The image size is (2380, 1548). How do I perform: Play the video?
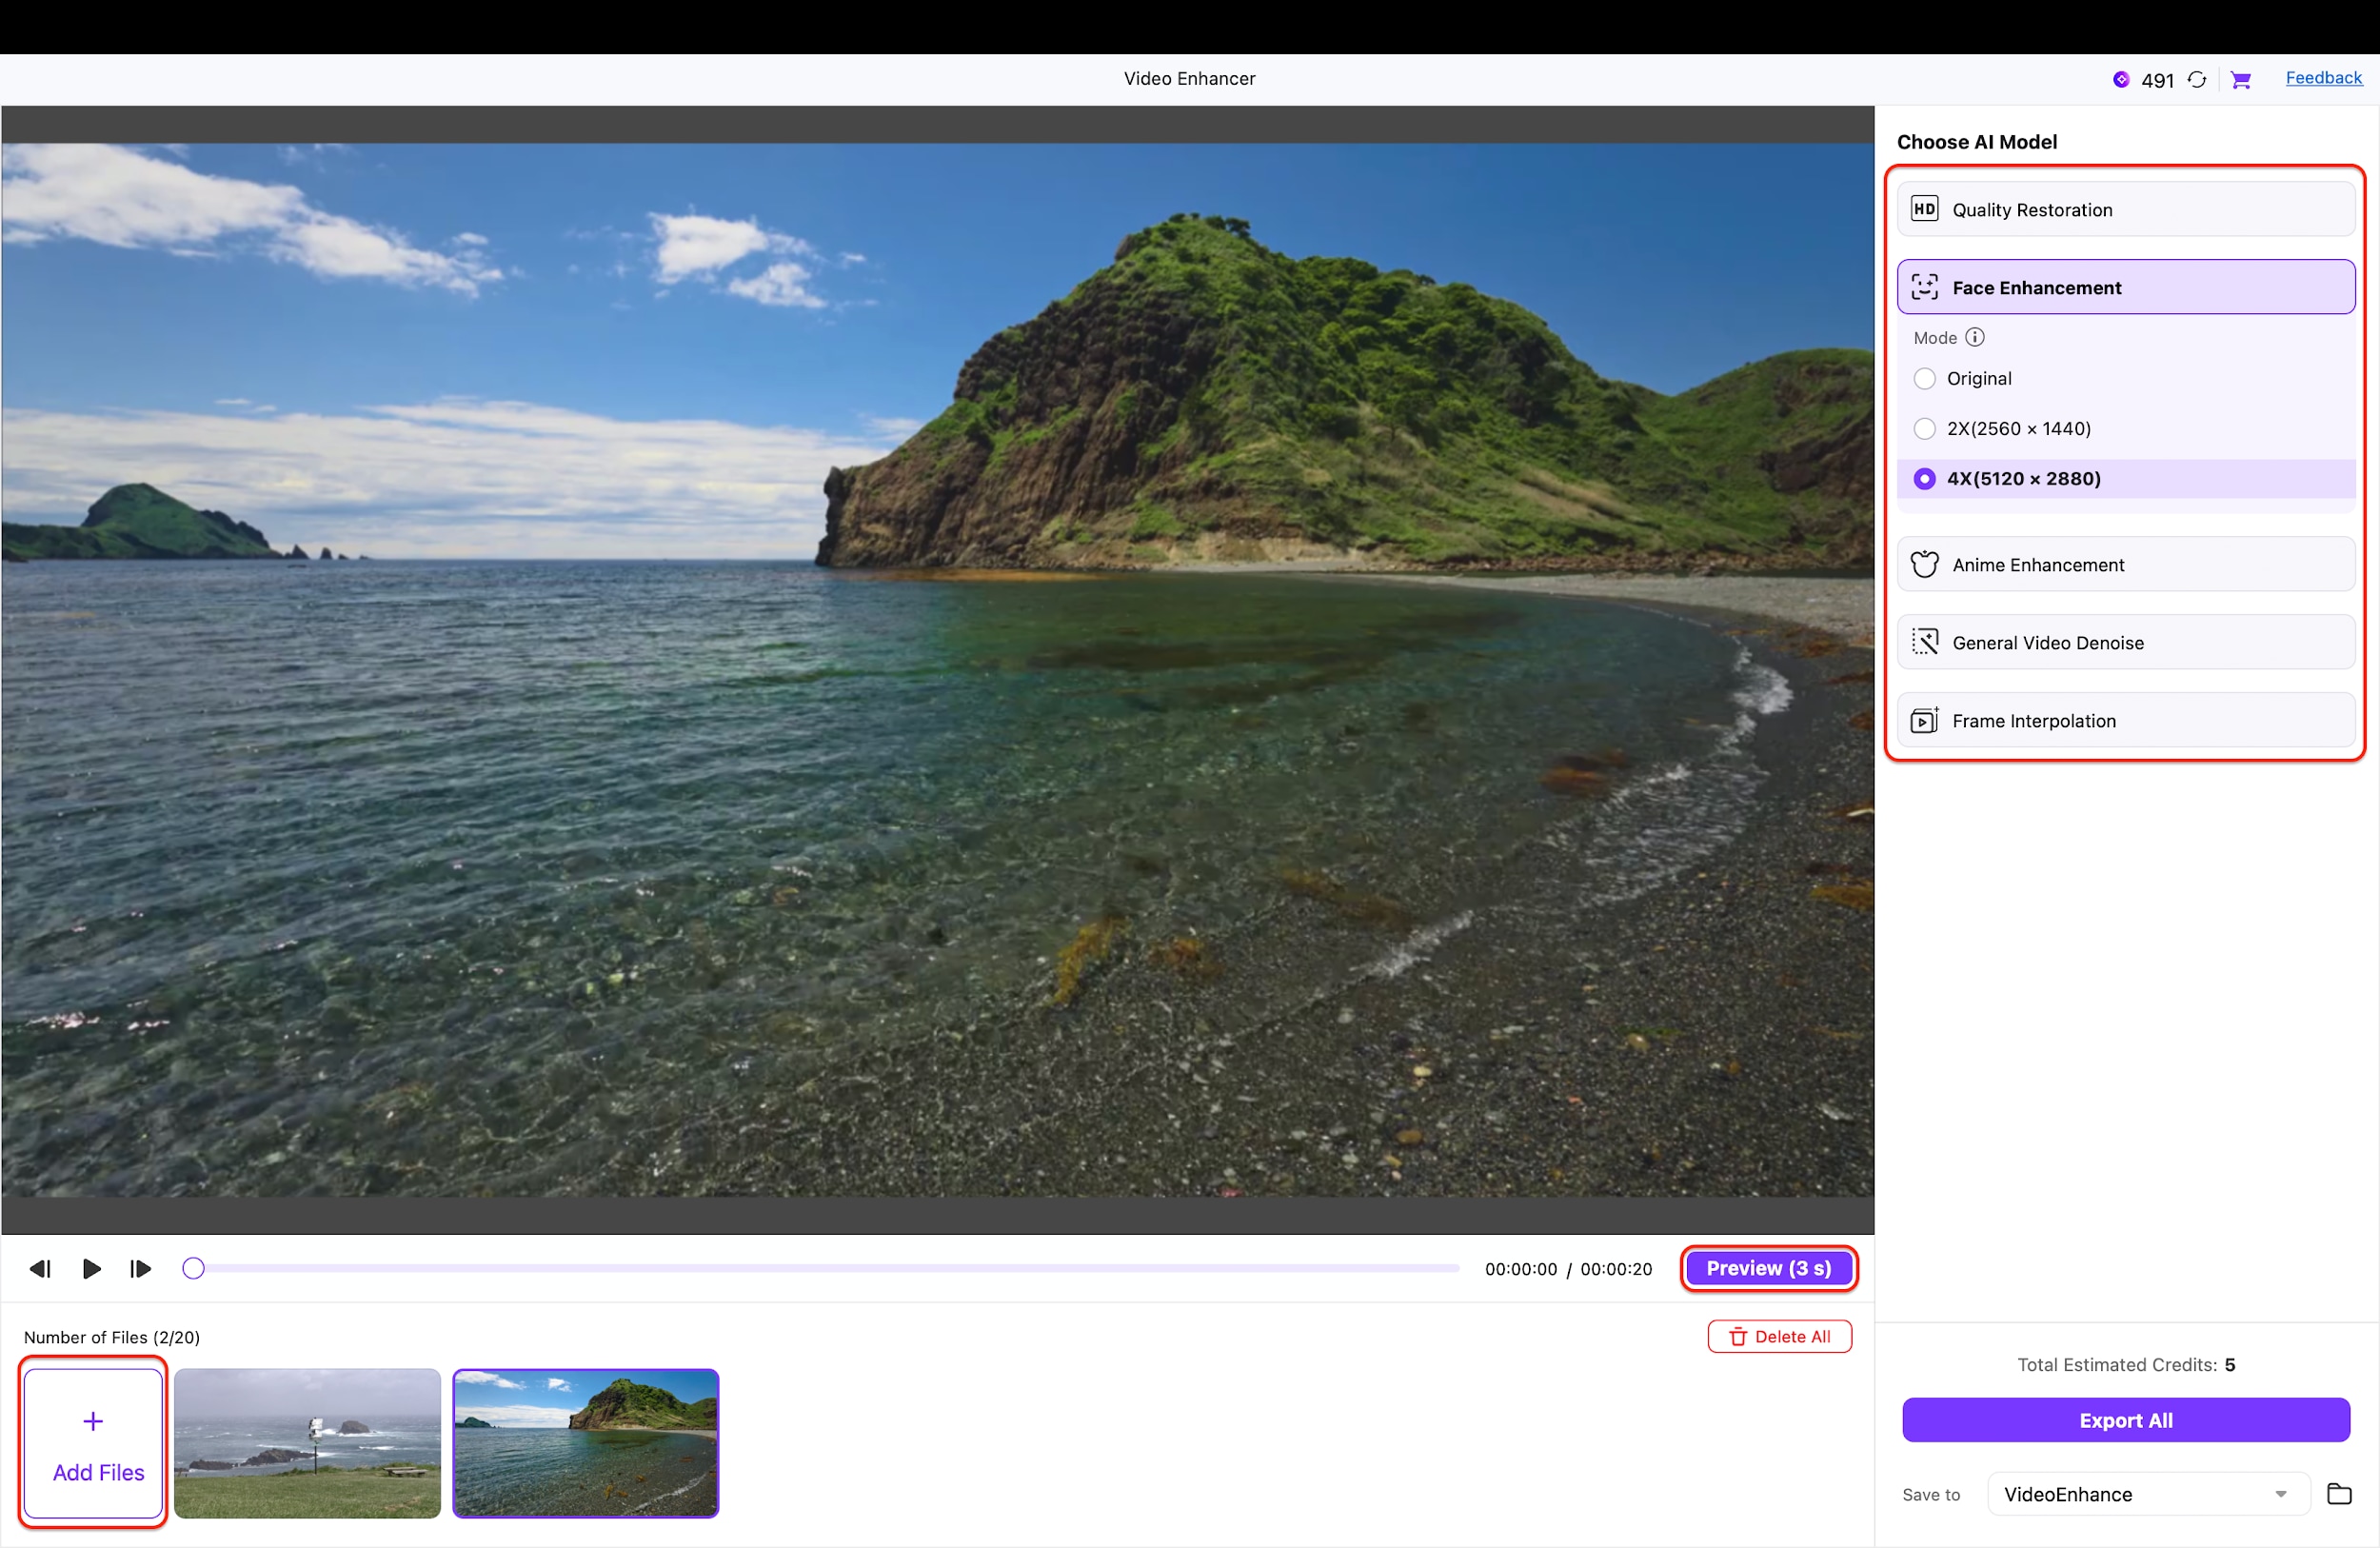point(90,1268)
